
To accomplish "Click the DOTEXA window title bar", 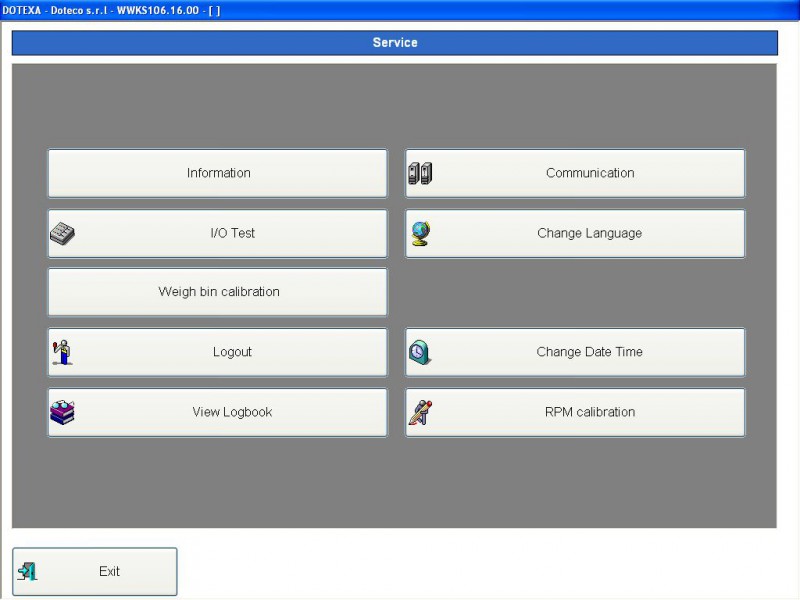I will point(400,7).
